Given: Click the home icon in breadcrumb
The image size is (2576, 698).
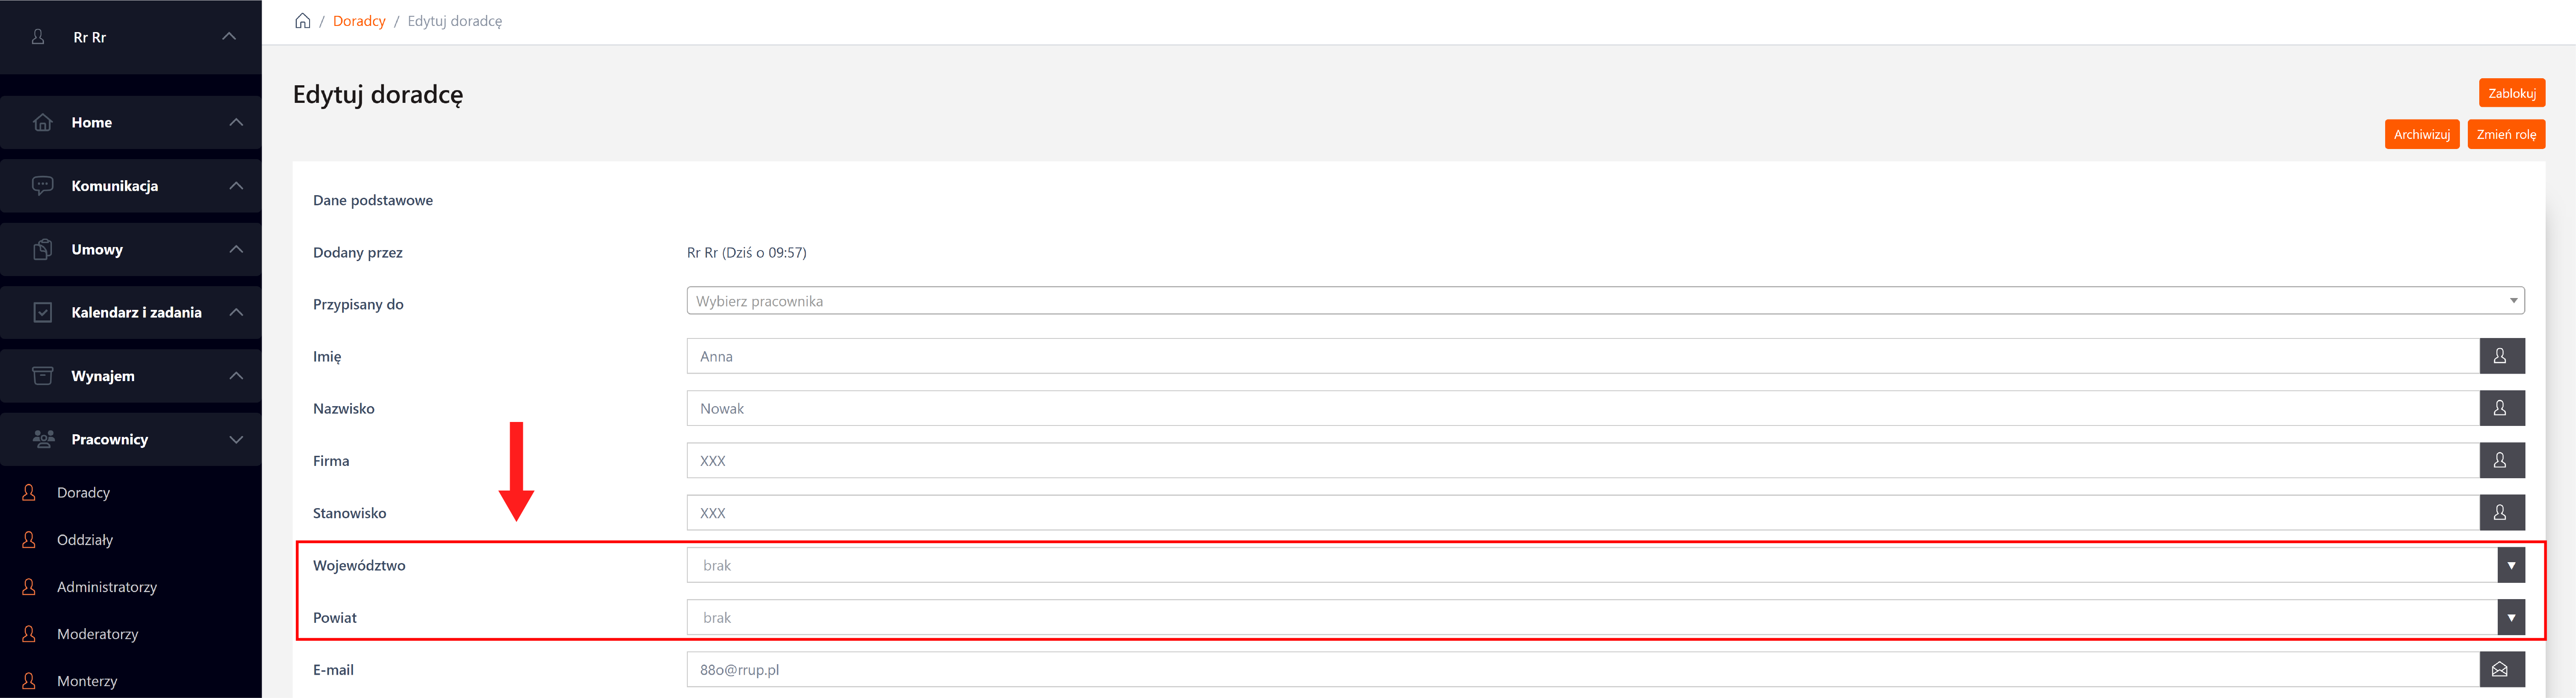Looking at the screenshot, I should [302, 21].
